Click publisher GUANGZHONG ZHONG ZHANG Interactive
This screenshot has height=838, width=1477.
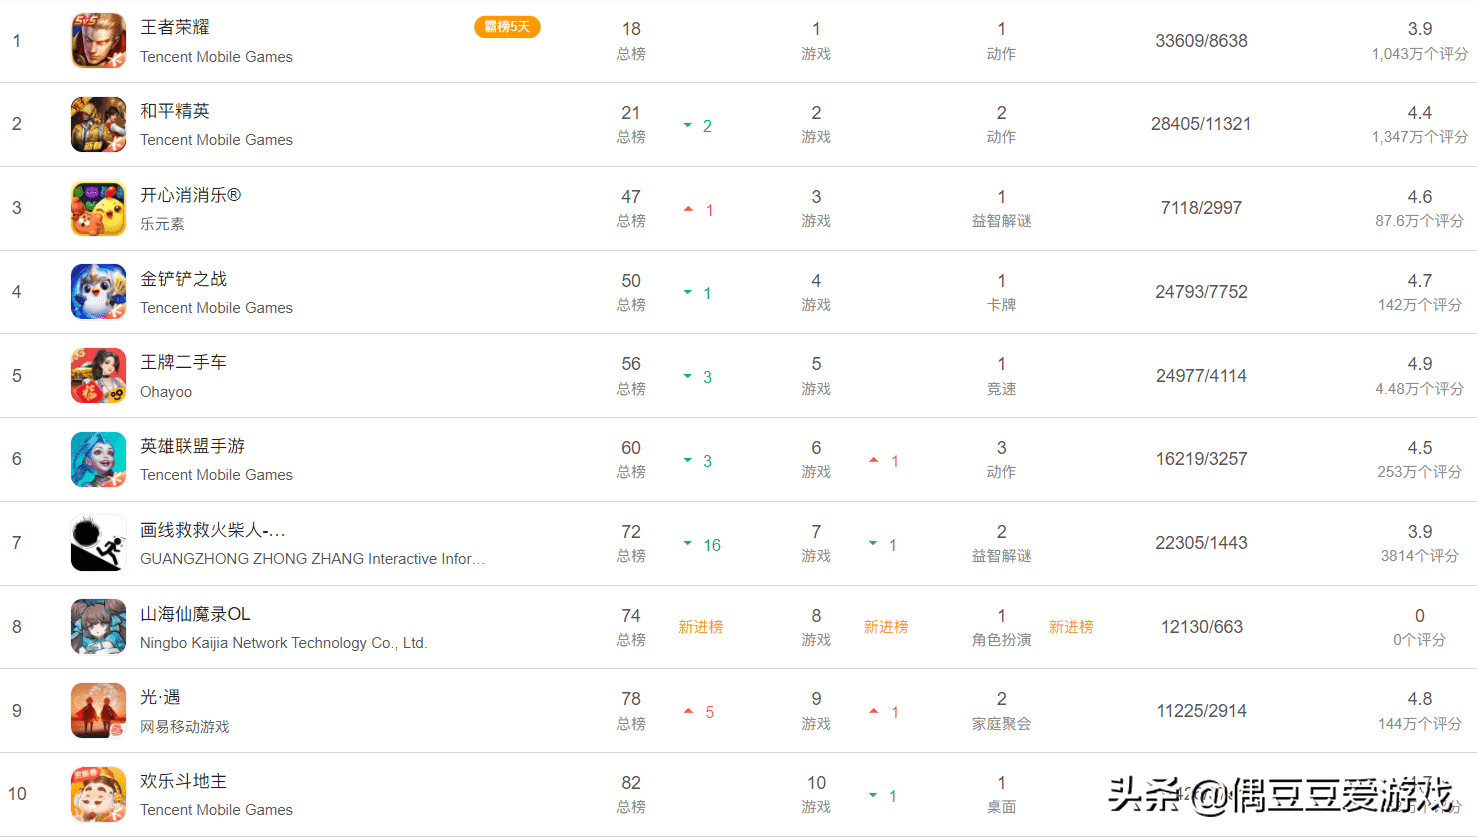(312, 559)
